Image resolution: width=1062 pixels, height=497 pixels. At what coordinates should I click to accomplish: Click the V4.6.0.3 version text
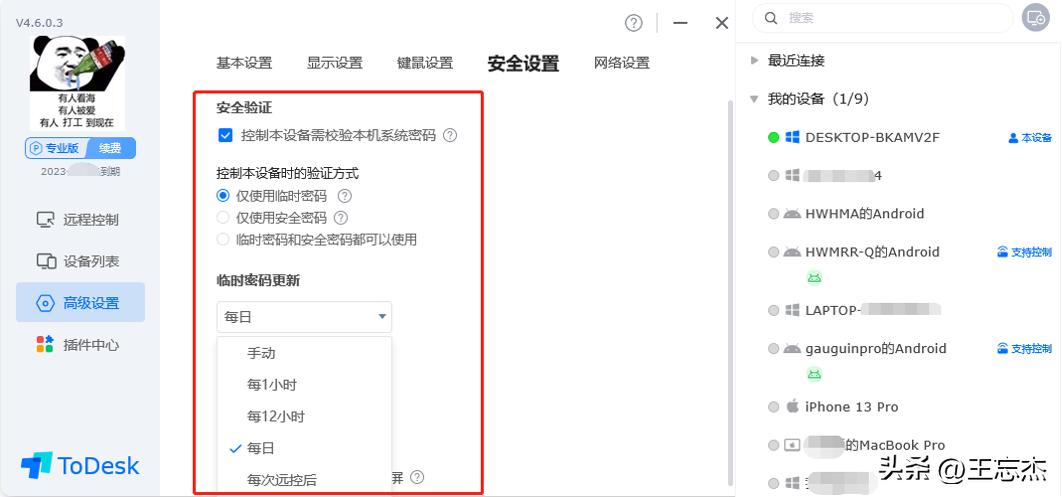40,22
